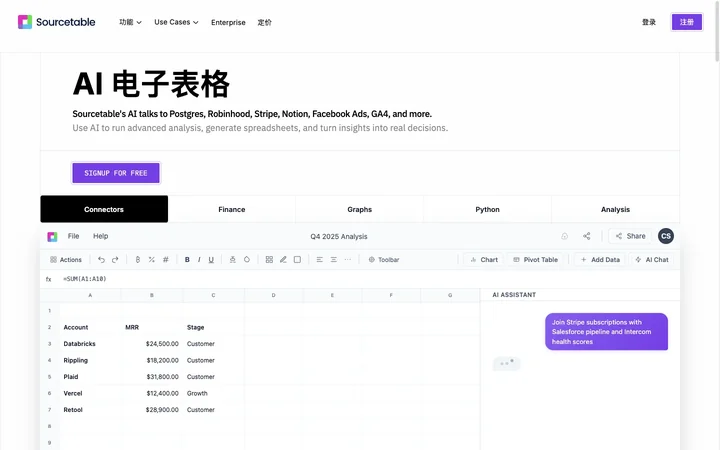Select row 3 header number
The image size is (720, 450).
point(50,344)
